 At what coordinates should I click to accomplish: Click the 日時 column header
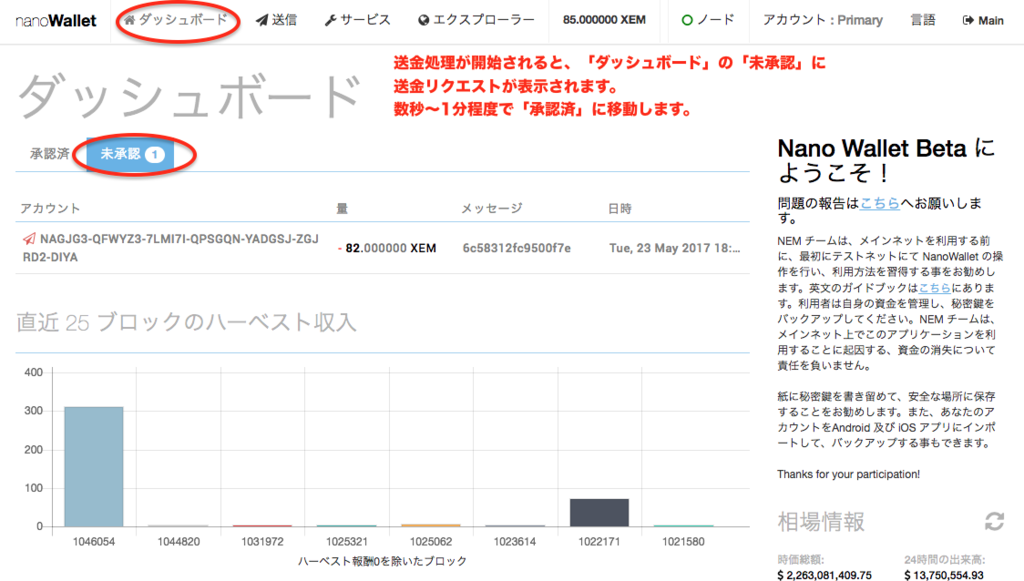tap(620, 209)
